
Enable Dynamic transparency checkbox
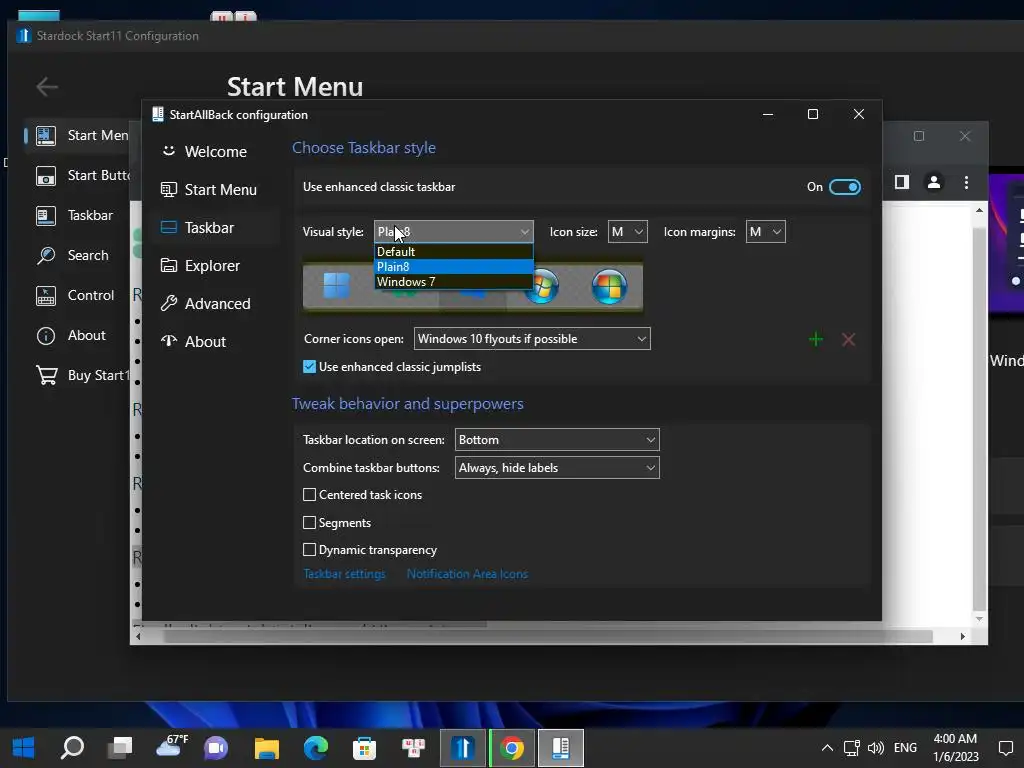[310, 550]
